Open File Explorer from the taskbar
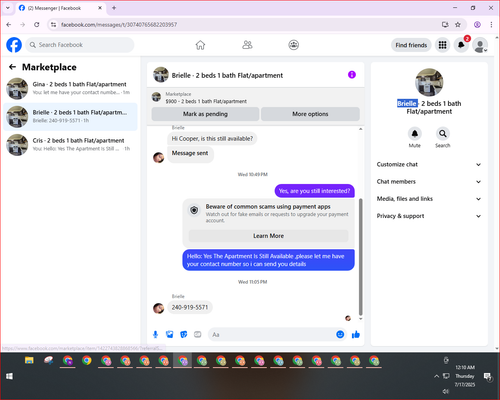 pyautogui.click(x=29, y=360)
